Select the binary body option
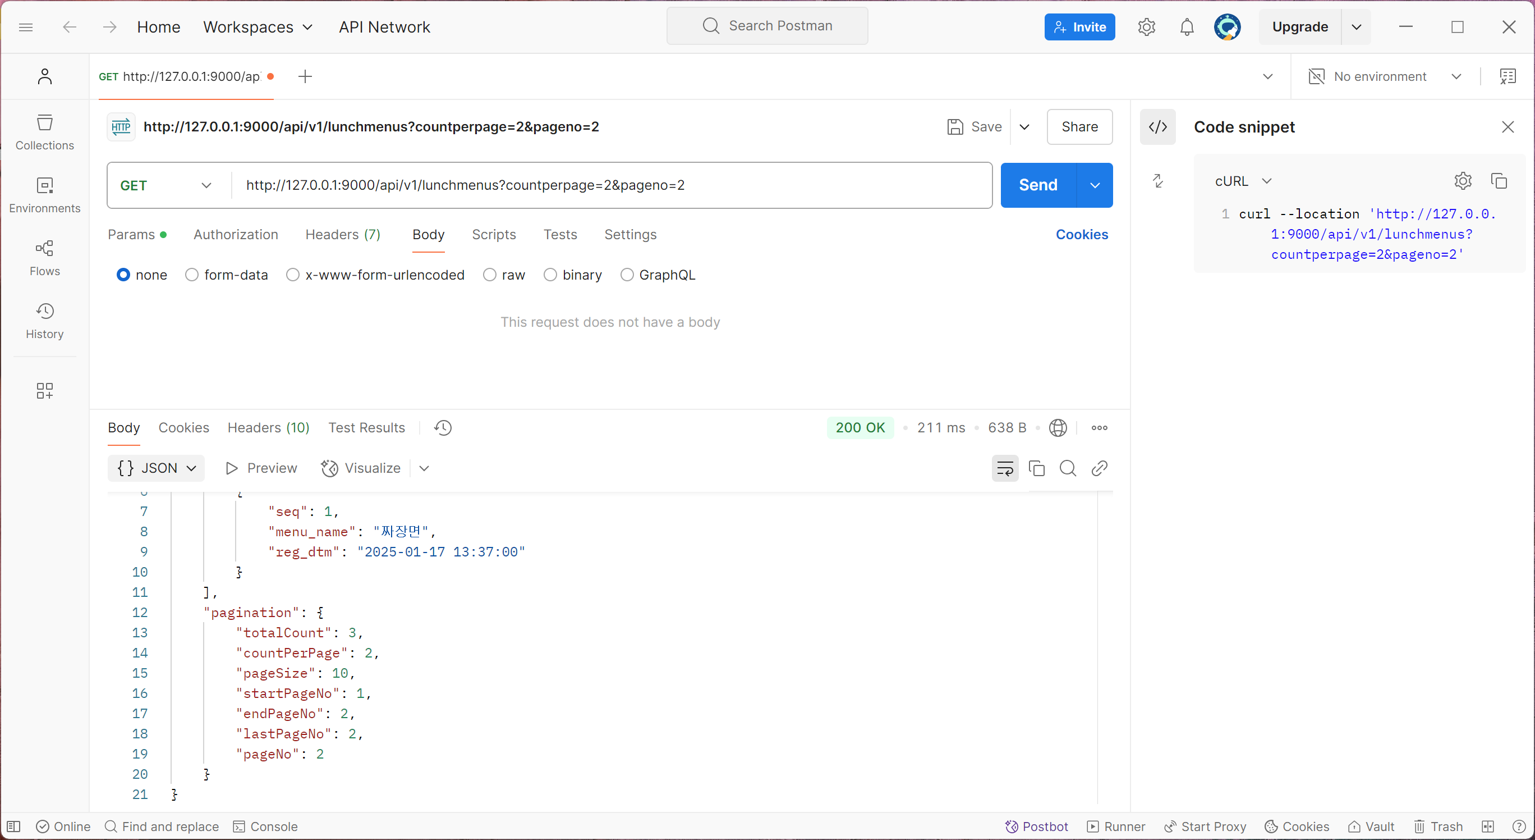This screenshot has height=840, width=1535. point(573,275)
